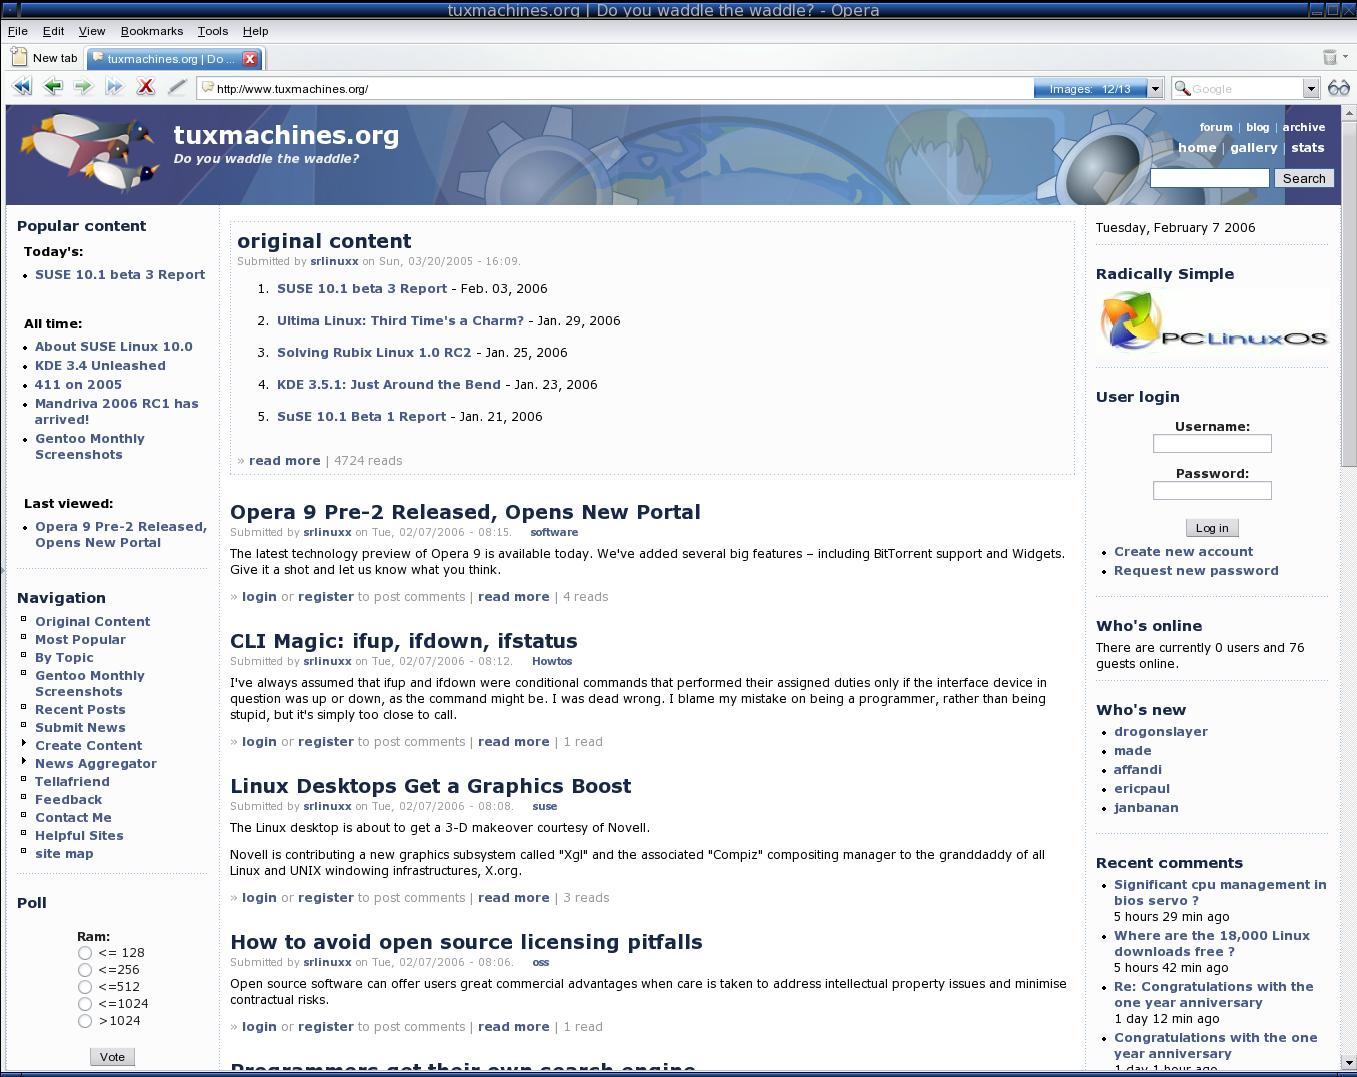Screen dimensions: 1357x1077
Task: Click the 'Images: 12/13' progress indicator
Action: coord(1090,89)
